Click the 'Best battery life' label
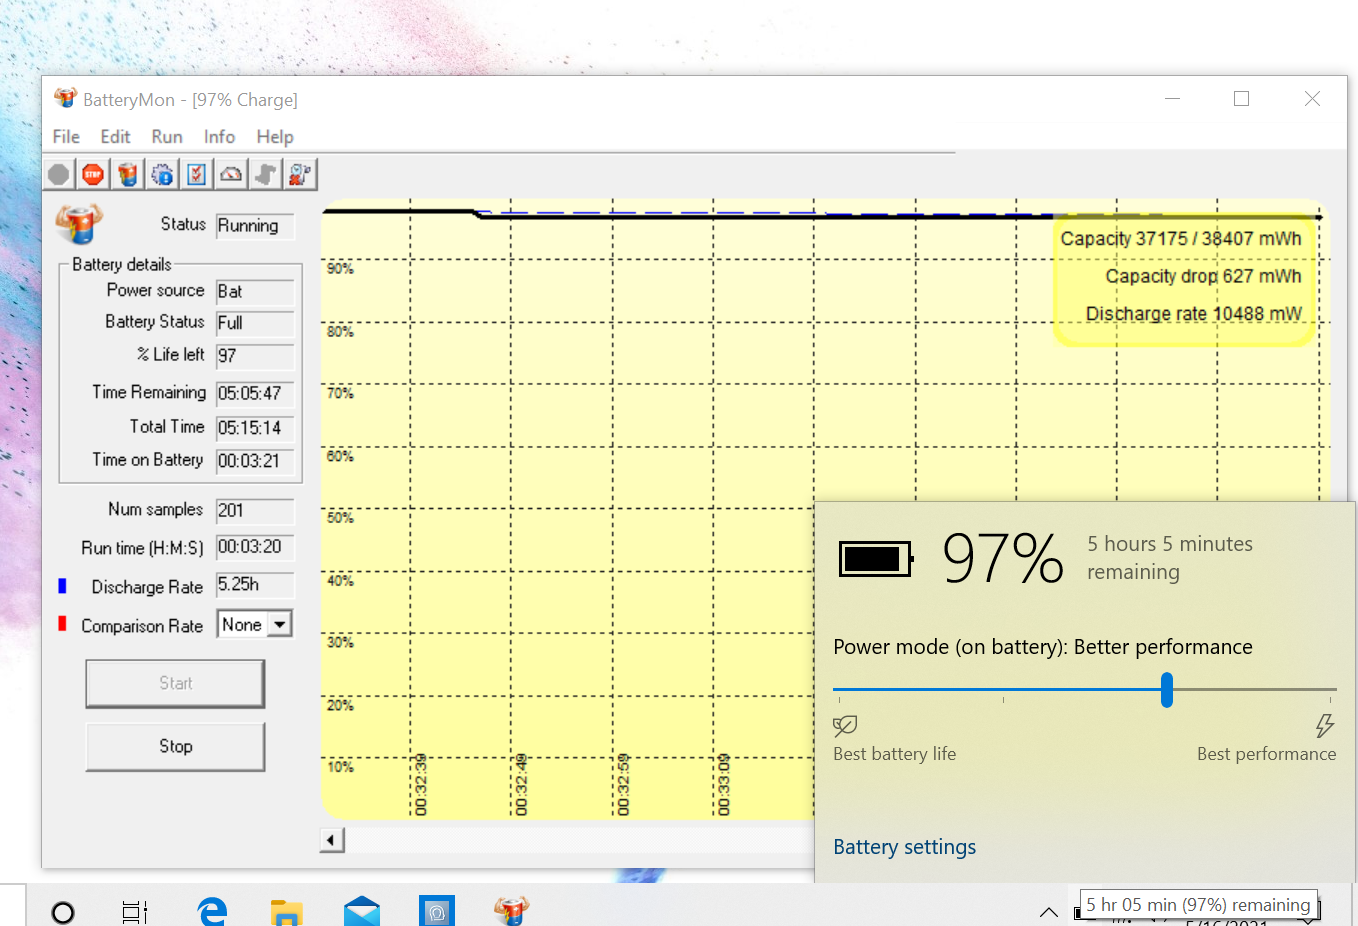 point(894,754)
